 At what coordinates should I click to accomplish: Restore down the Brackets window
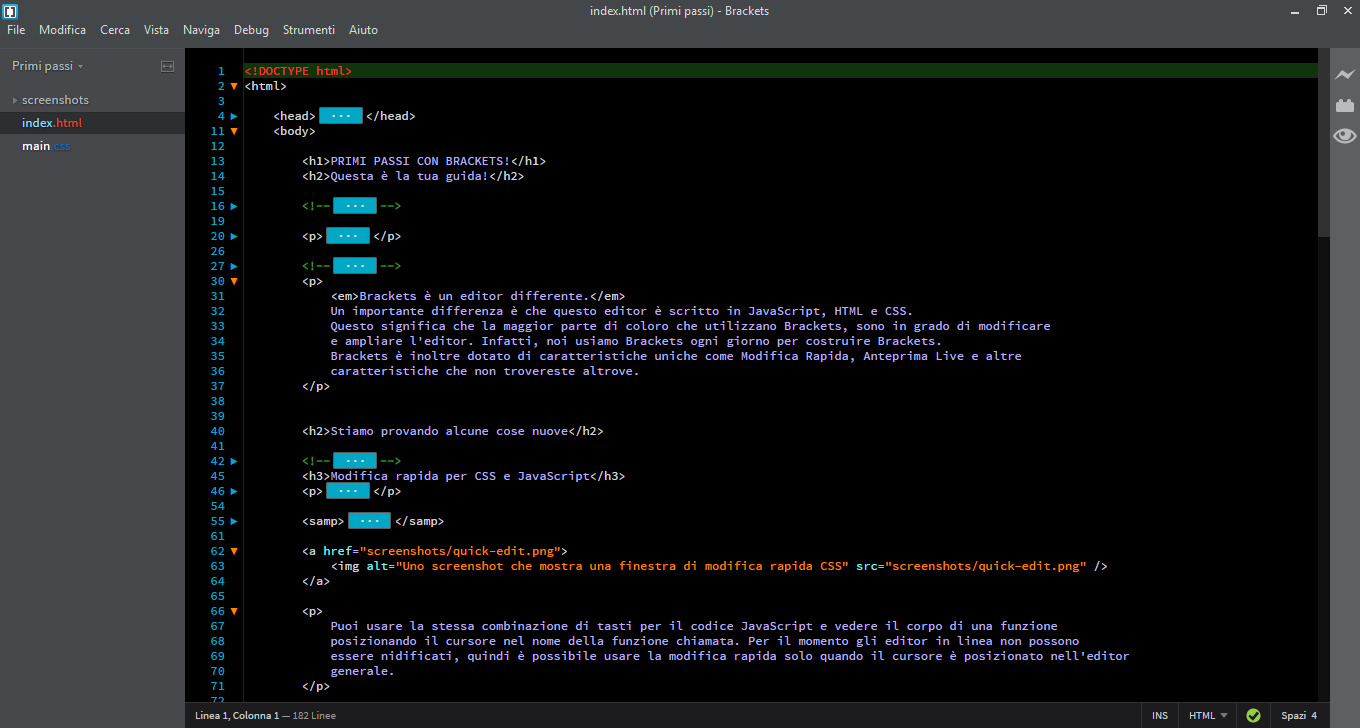coord(1321,11)
